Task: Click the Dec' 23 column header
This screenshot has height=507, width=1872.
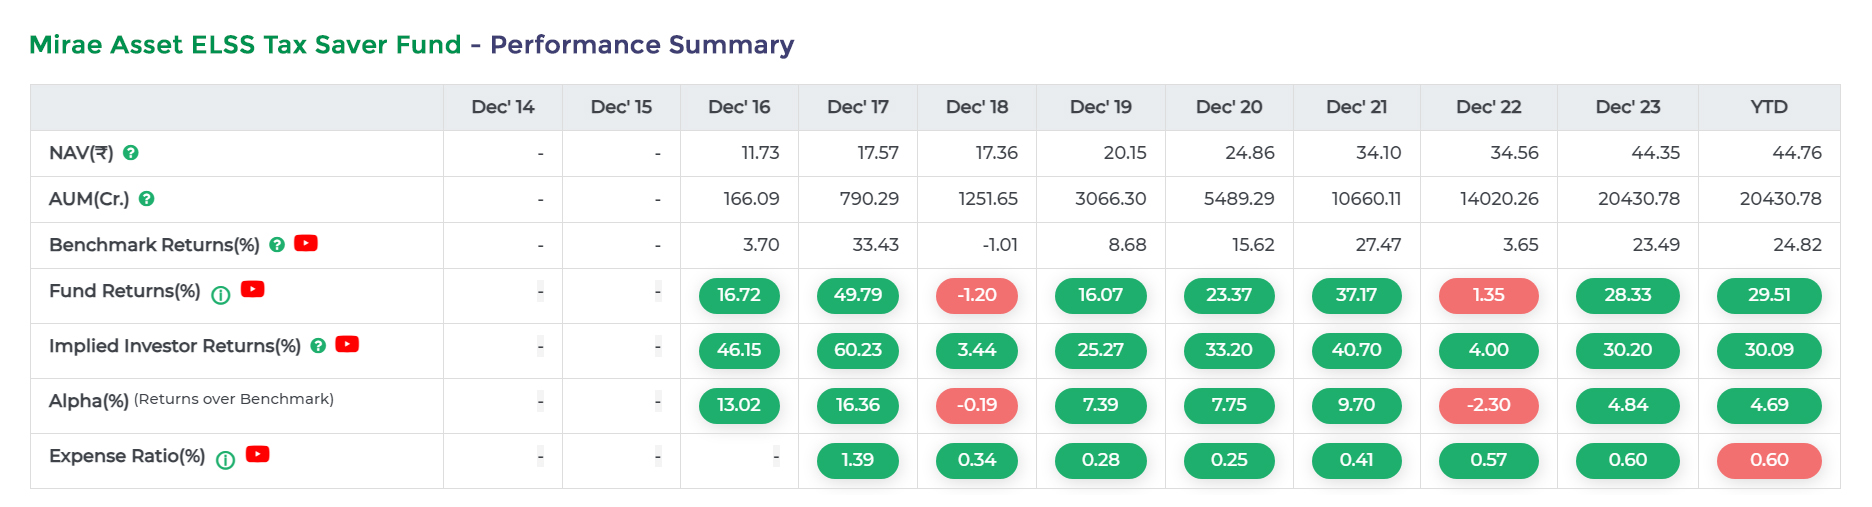Action: point(1627,107)
